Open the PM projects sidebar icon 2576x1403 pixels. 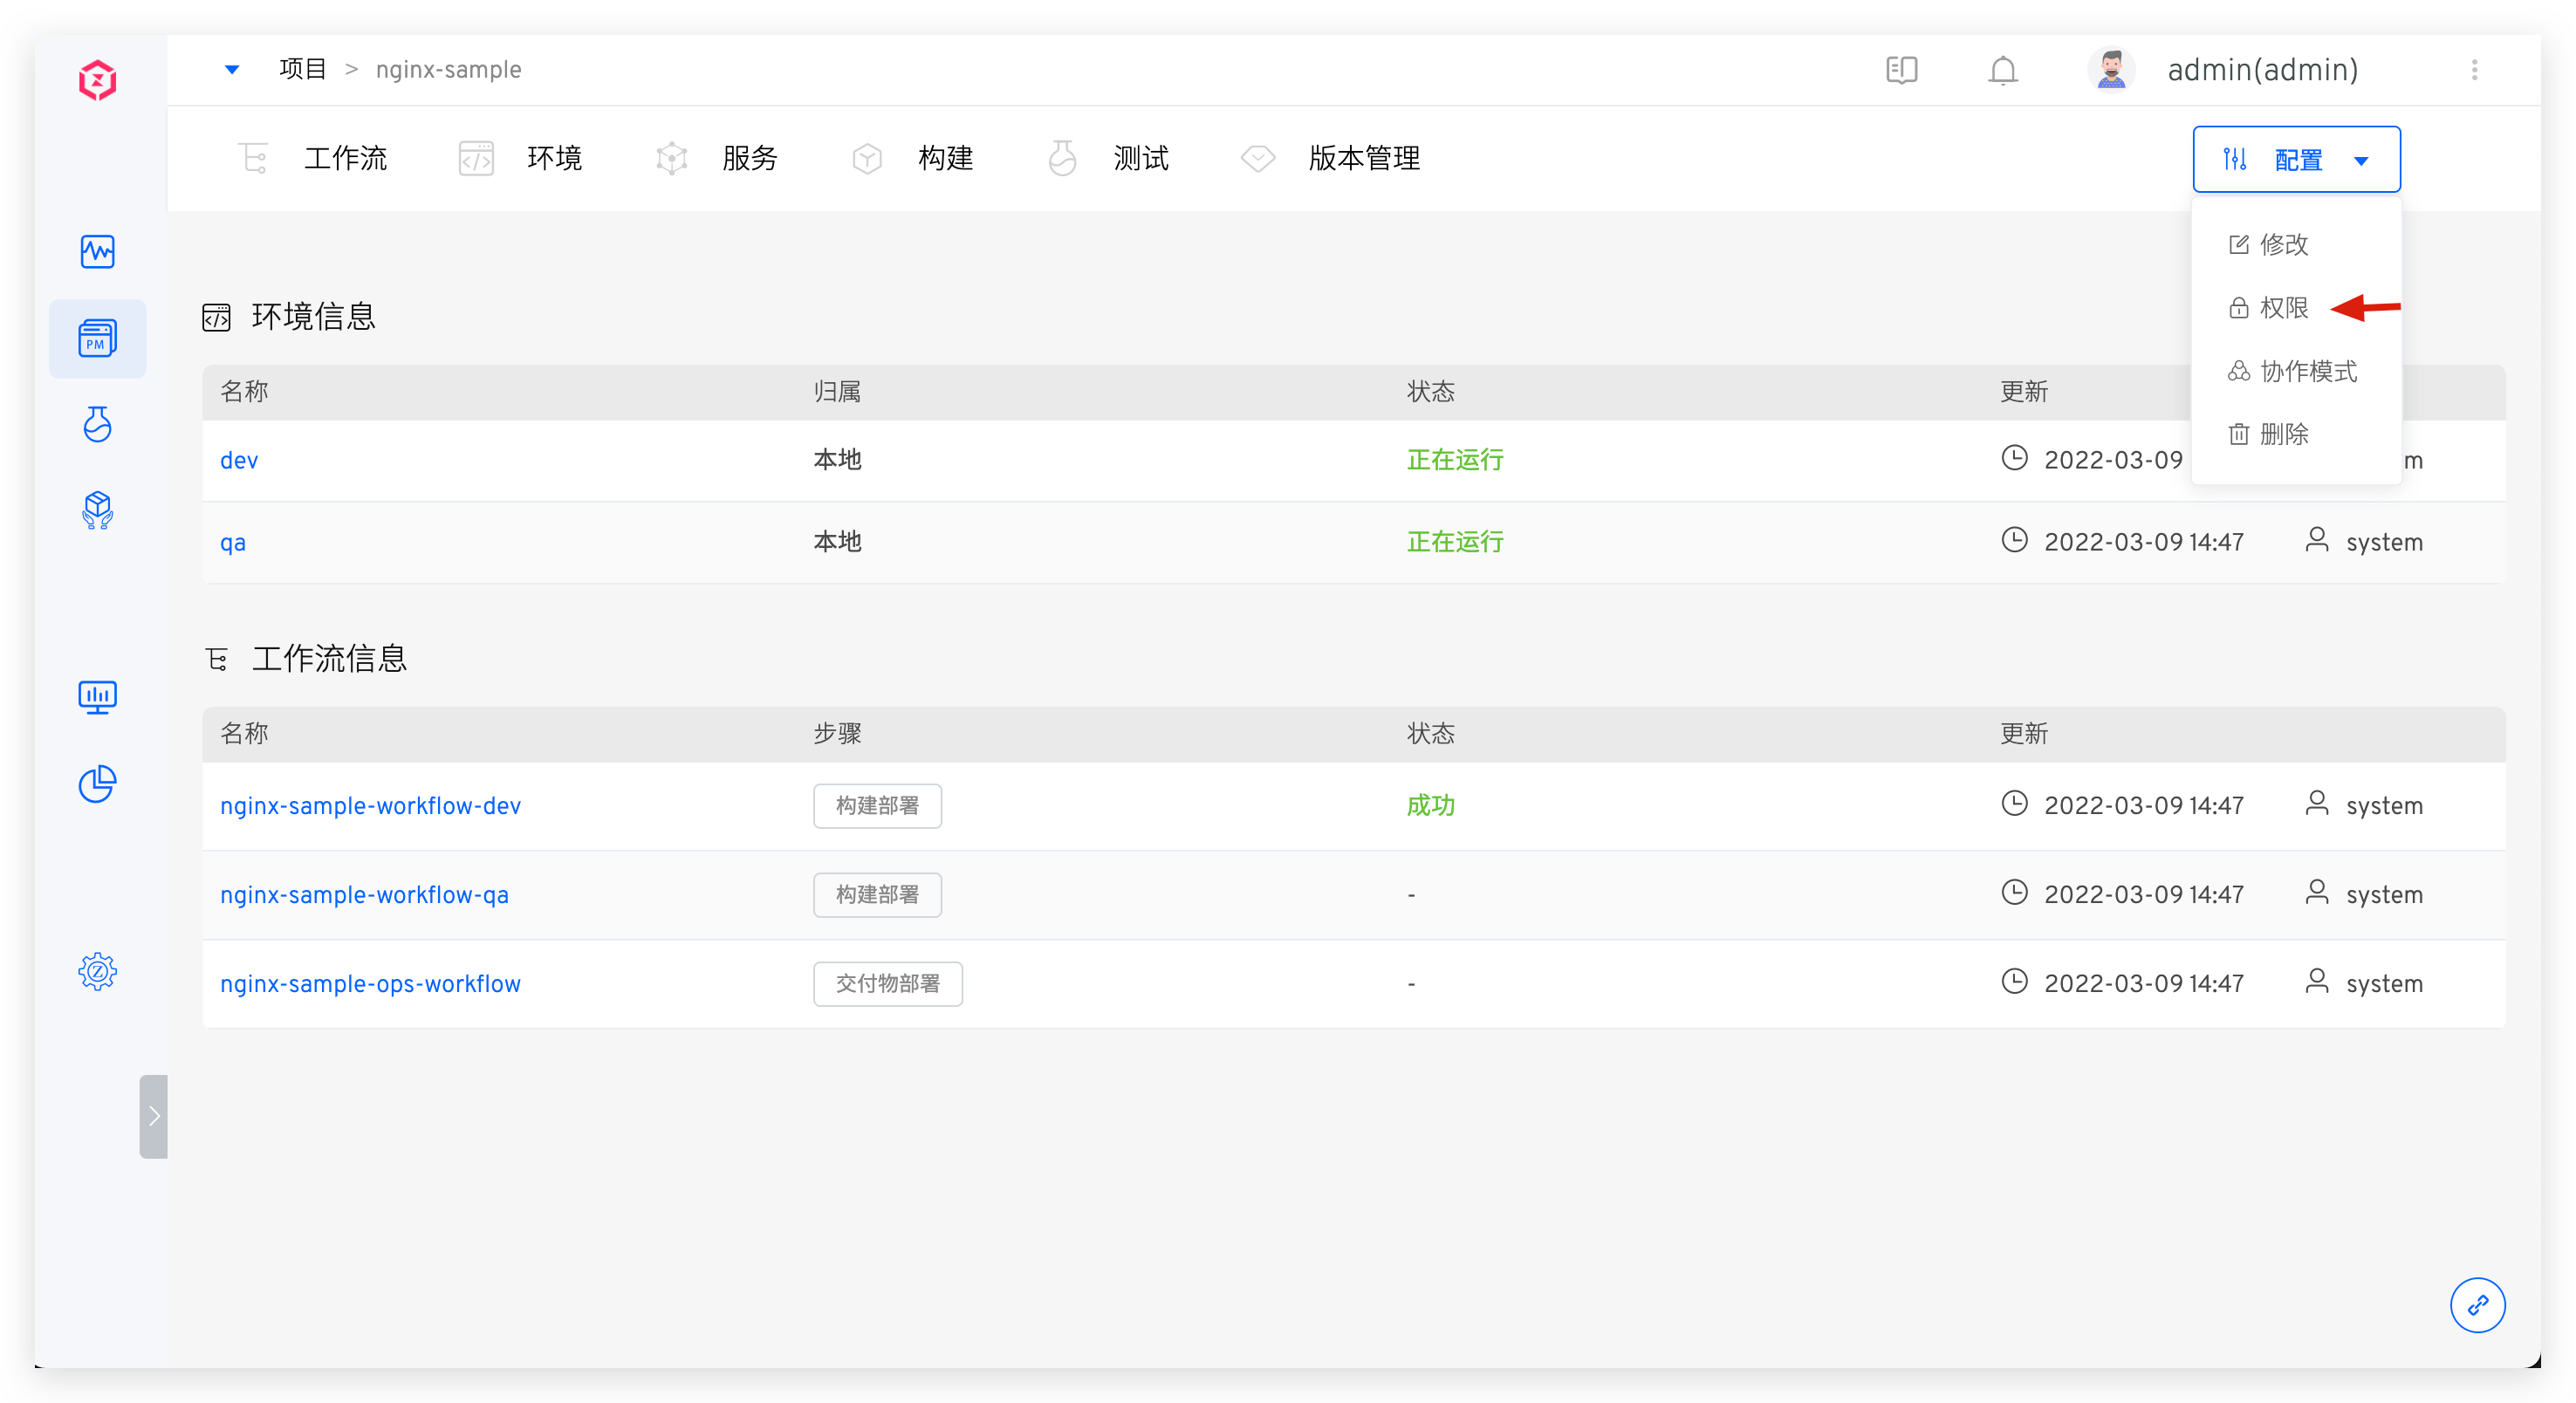pyautogui.click(x=98, y=339)
